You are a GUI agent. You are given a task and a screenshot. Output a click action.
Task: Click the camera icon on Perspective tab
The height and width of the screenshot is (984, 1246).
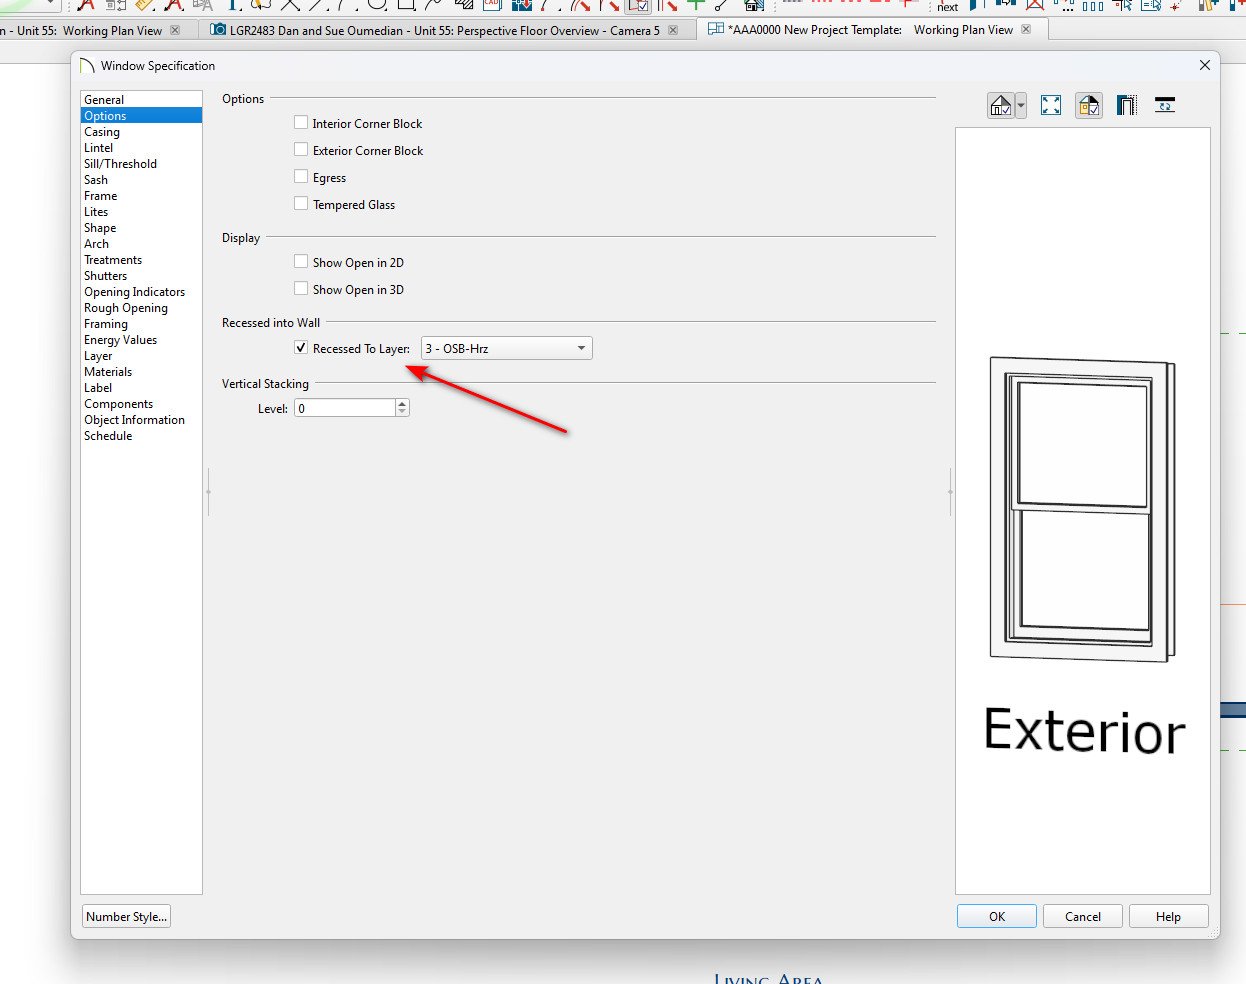pyautogui.click(x=218, y=30)
